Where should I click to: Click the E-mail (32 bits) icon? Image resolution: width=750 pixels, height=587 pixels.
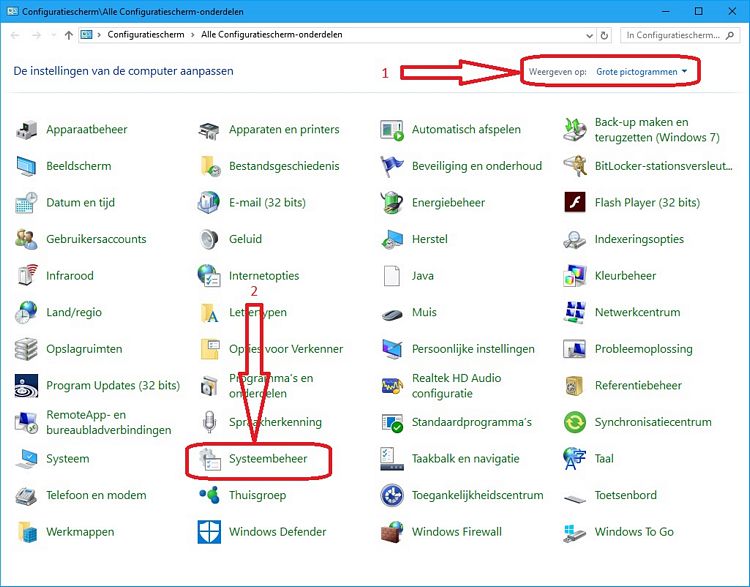pos(209,203)
